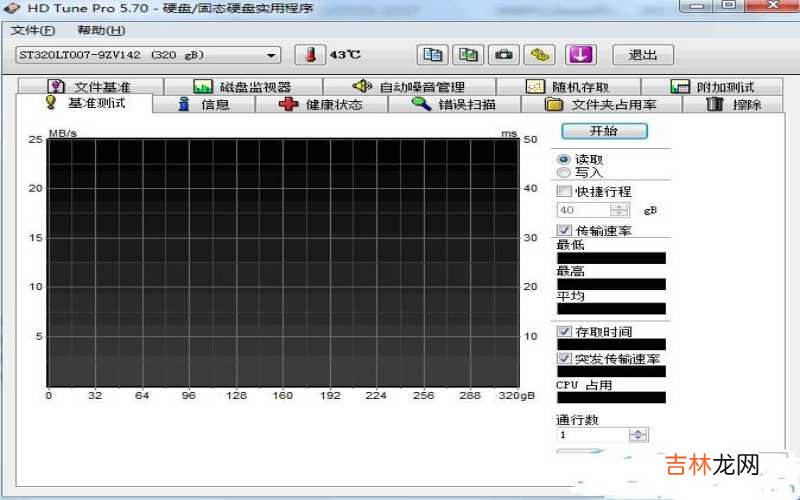The height and width of the screenshot is (500, 800).
Task: Enable the 快捷行程 checkbox
Action: point(564,191)
